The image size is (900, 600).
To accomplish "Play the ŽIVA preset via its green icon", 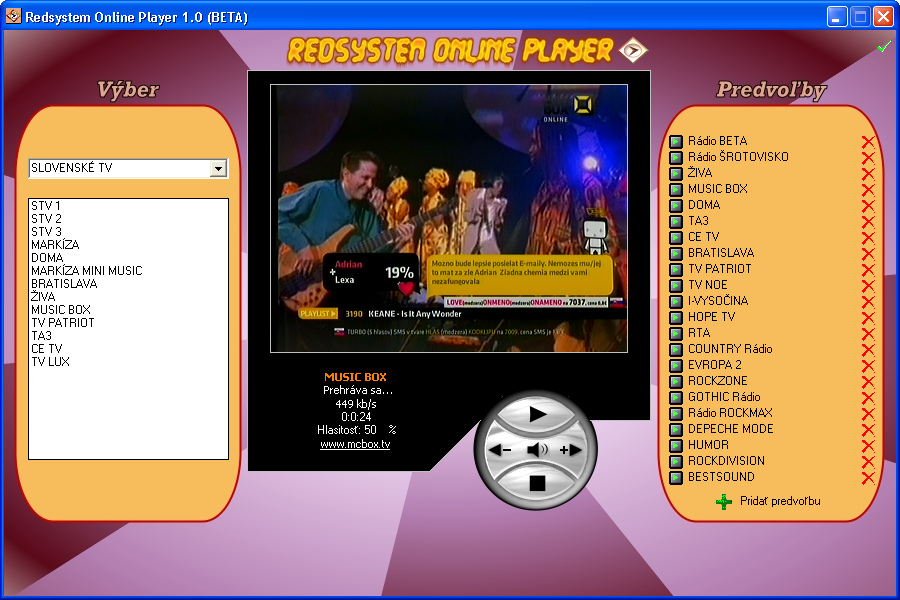I will (676, 173).
